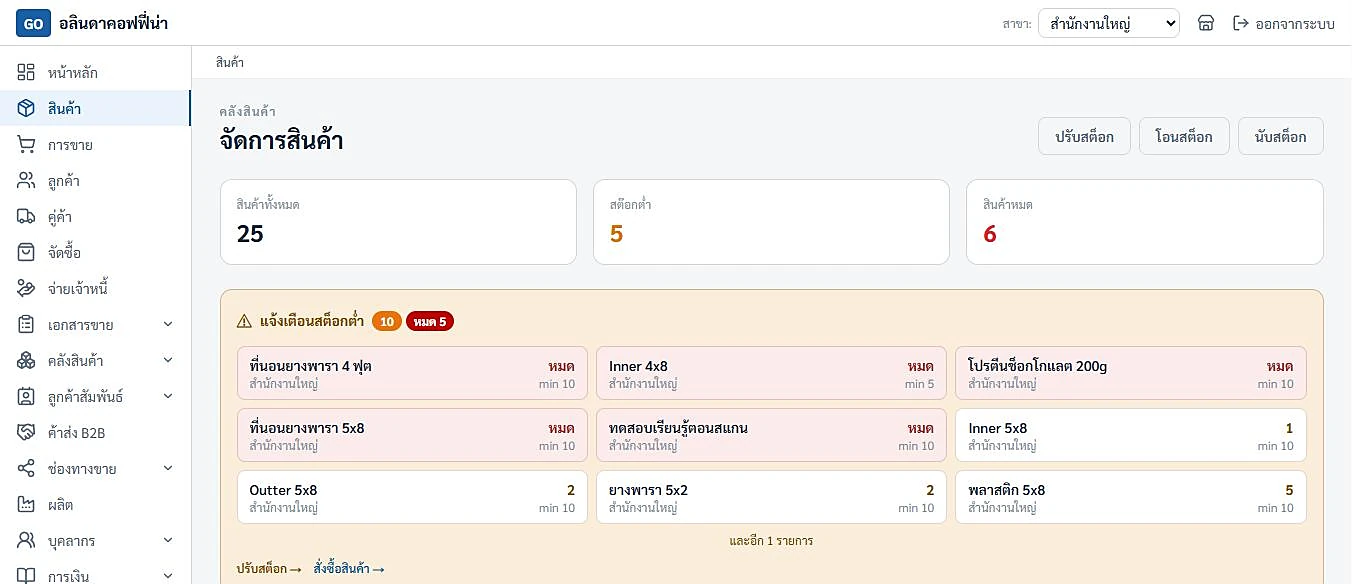Image resolution: width=1352 pixels, height=584 pixels.
Task: Click the หน้าหลัก dashboard grid icon
Action: pos(26,73)
